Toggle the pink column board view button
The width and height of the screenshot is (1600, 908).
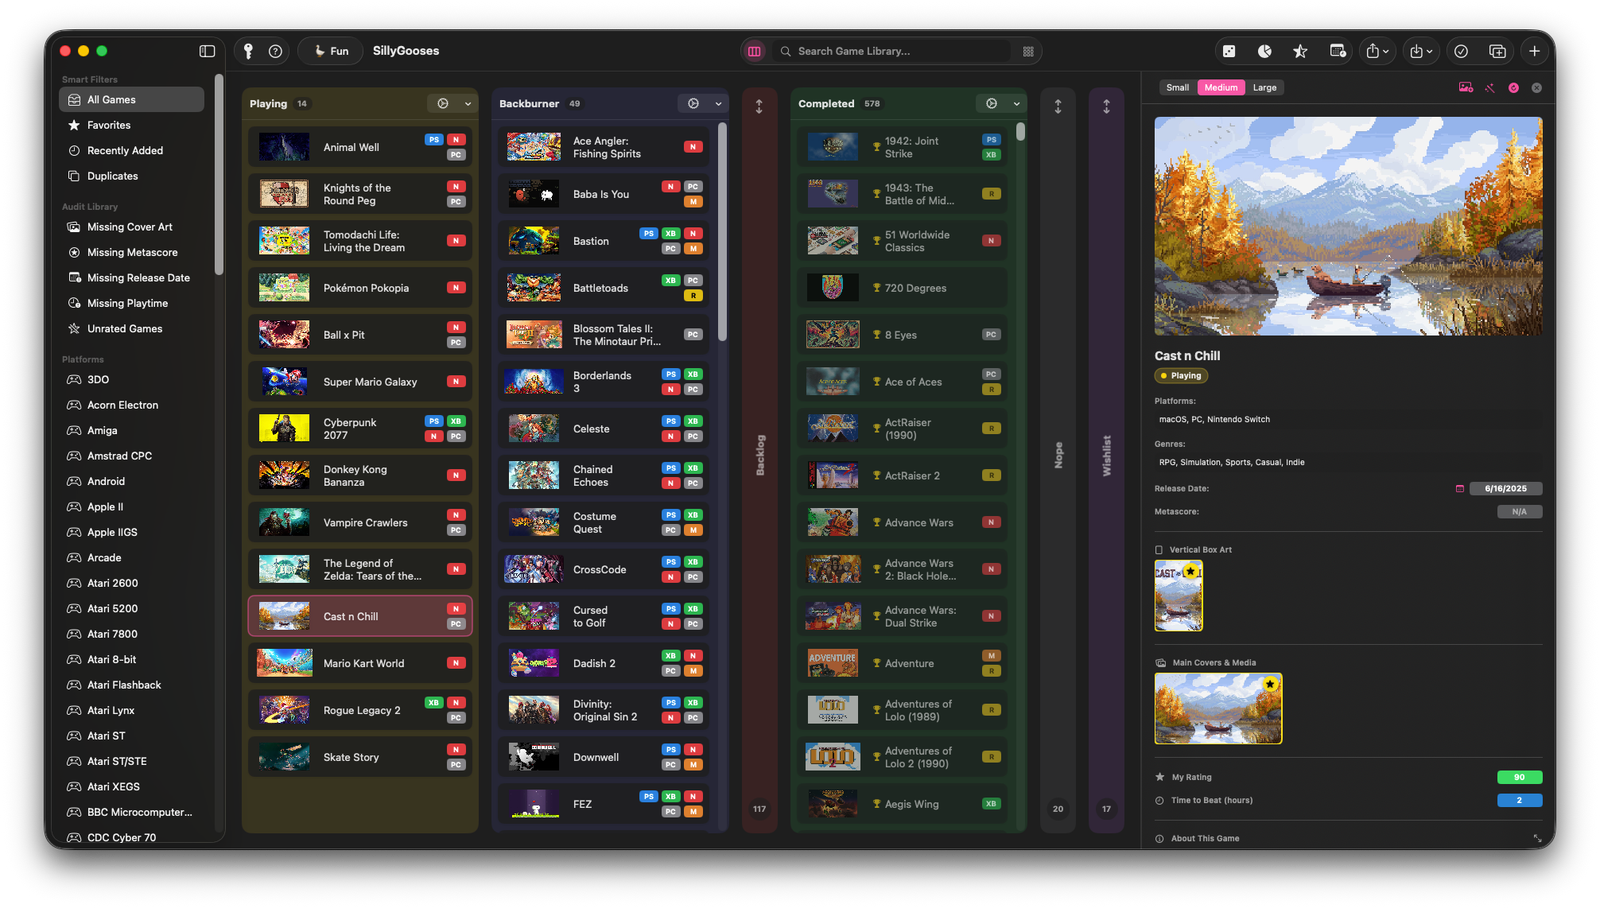(x=755, y=51)
